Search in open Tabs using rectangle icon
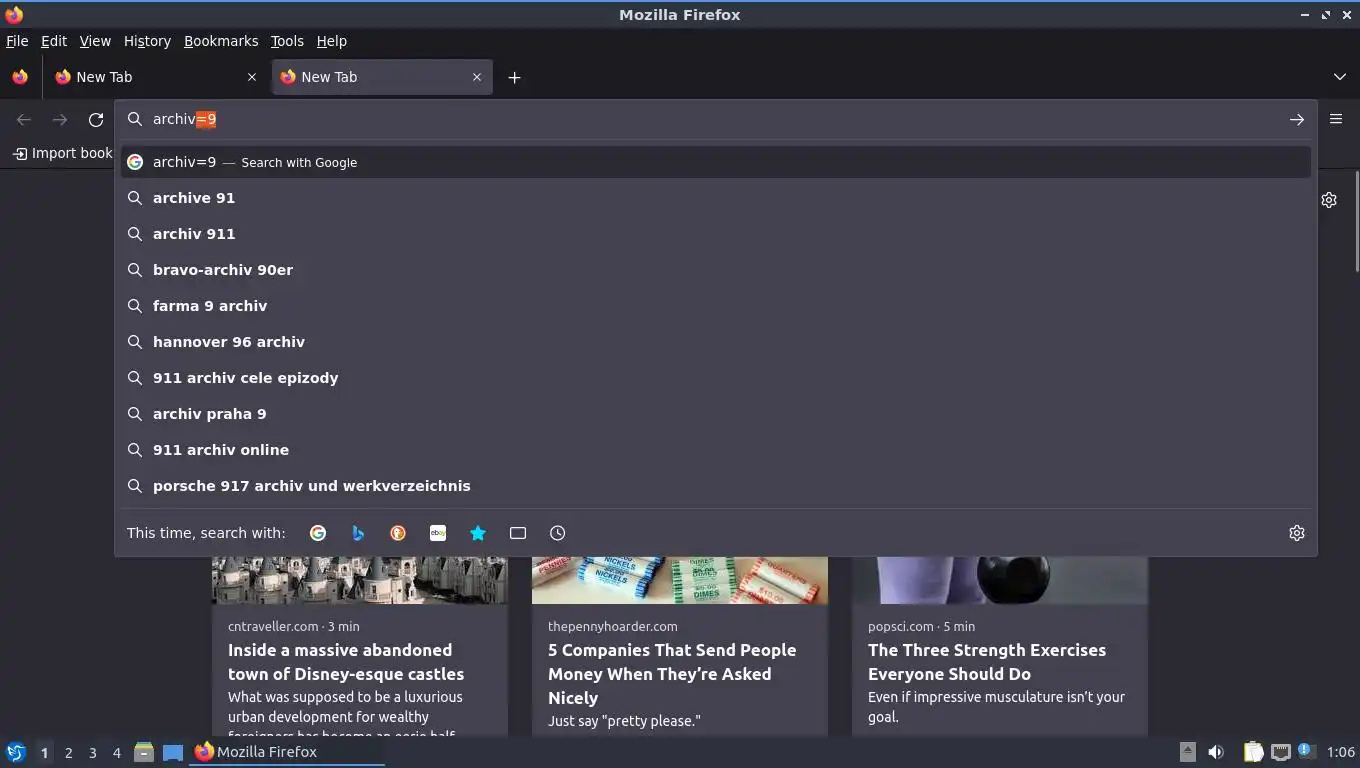This screenshot has height=768, width=1360. [518, 533]
